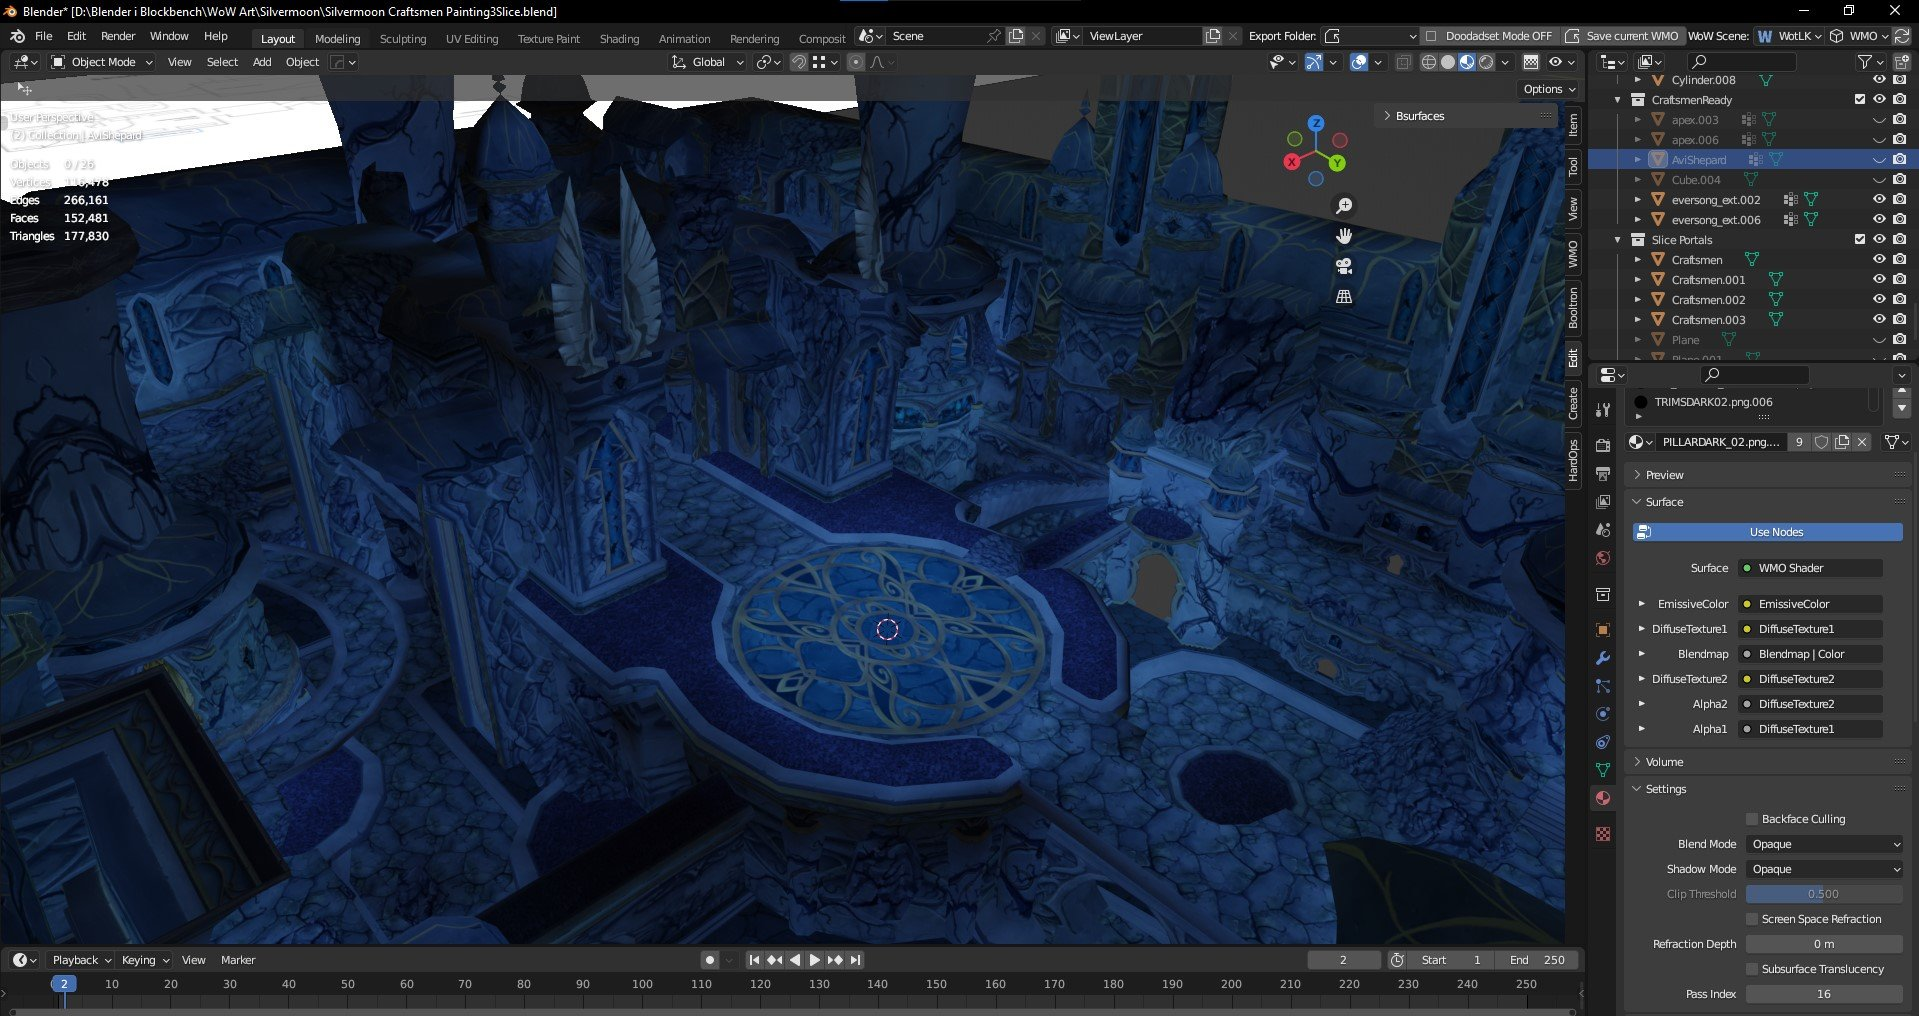Expand the Volume panel
Image resolution: width=1919 pixels, height=1016 pixels.
click(x=1664, y=762)
